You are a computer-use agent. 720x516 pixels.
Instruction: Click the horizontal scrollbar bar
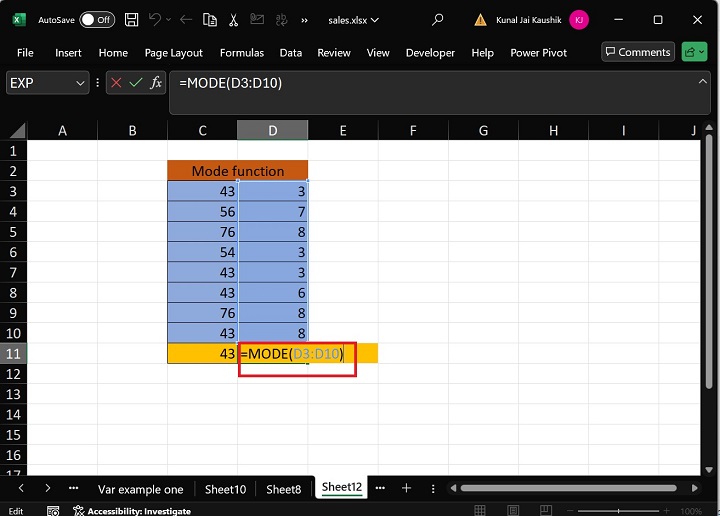[x=568, y=488]
